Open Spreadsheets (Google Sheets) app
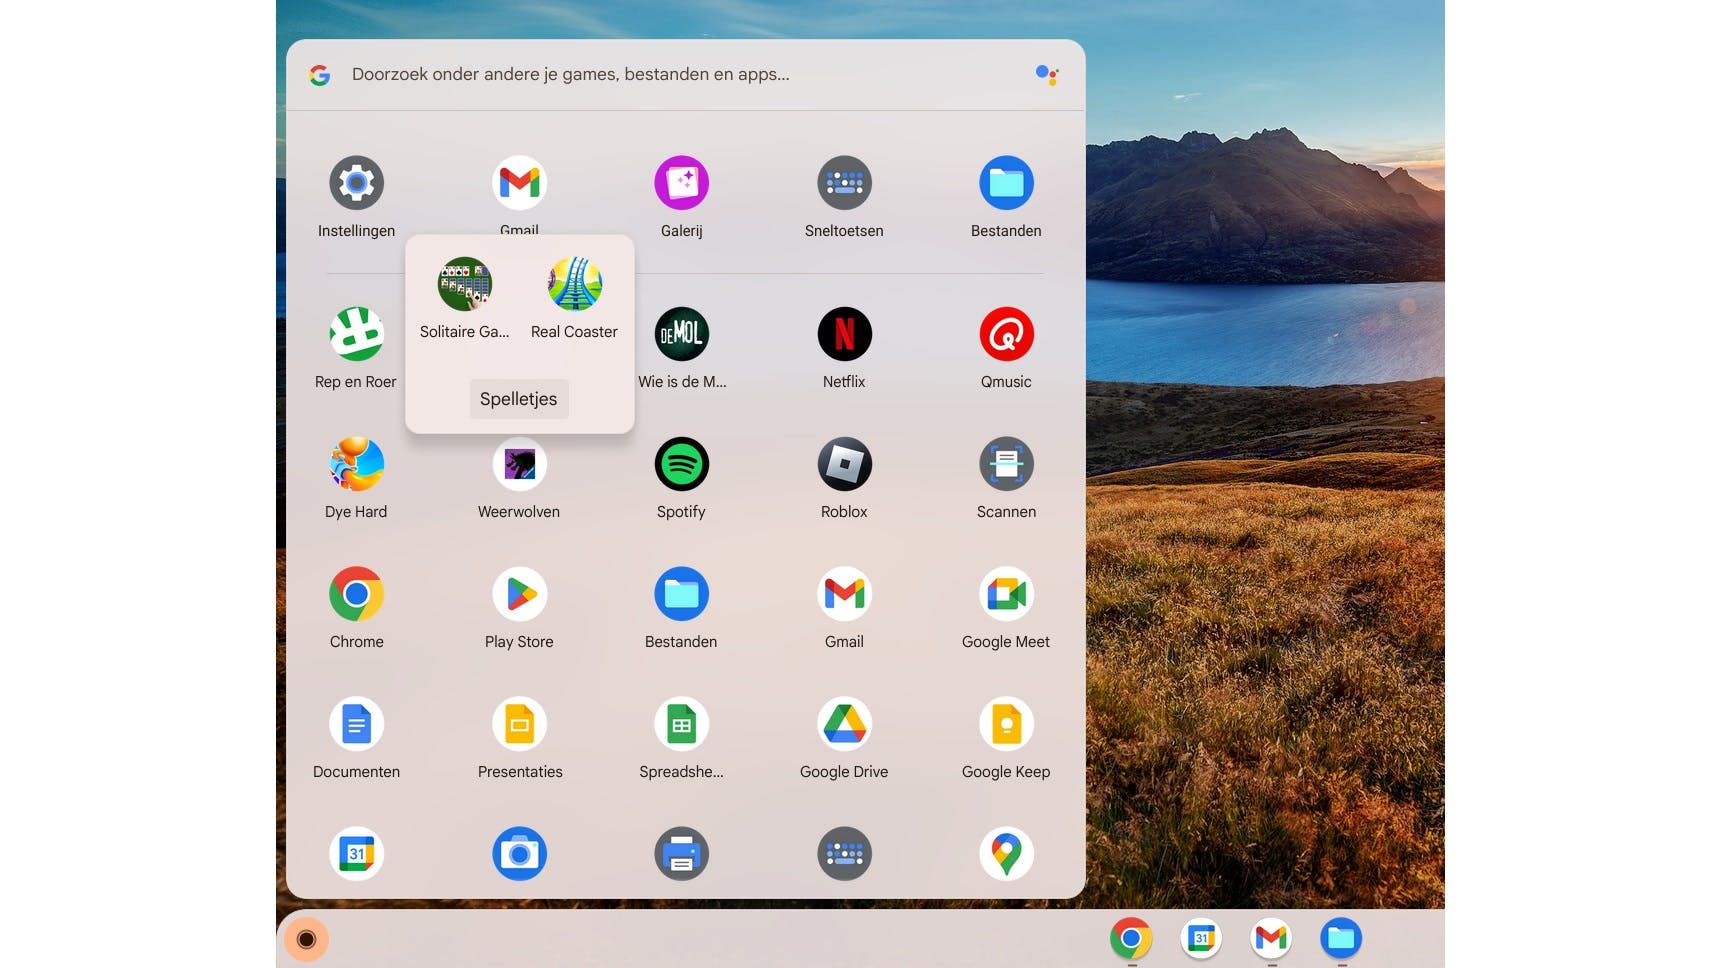 (681, 724)
